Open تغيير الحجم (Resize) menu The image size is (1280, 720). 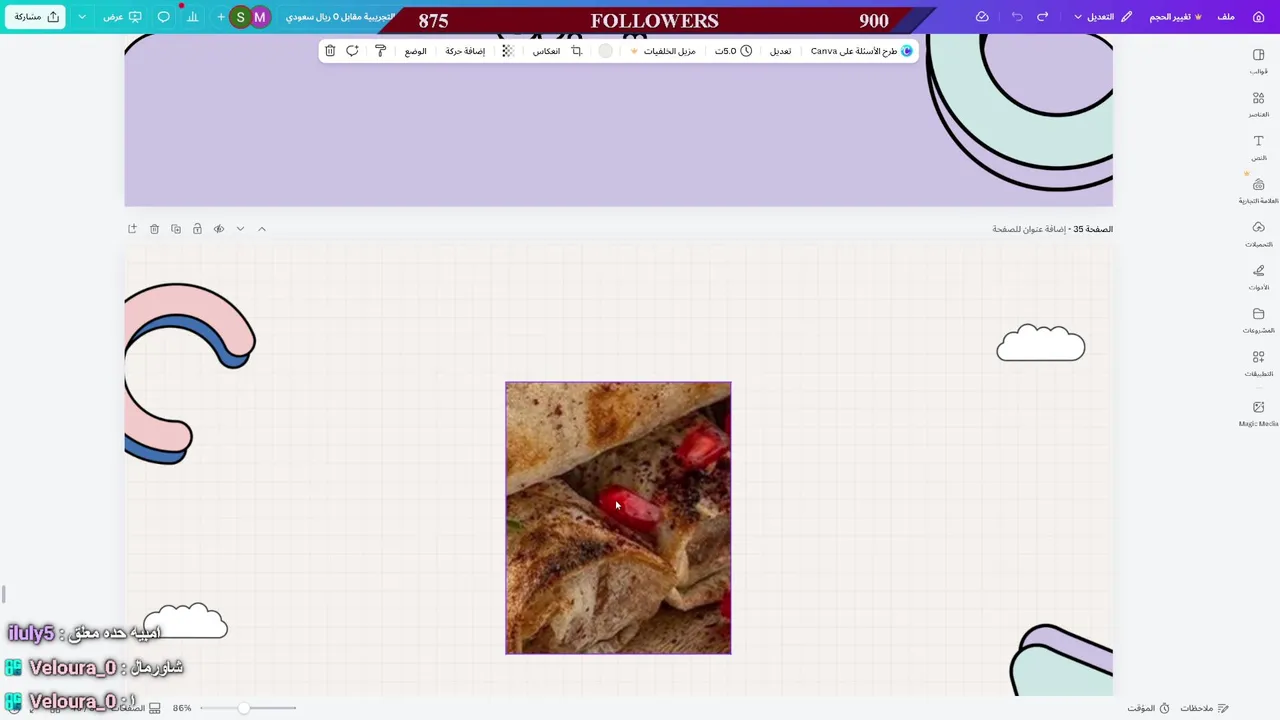click(1176, 17)
